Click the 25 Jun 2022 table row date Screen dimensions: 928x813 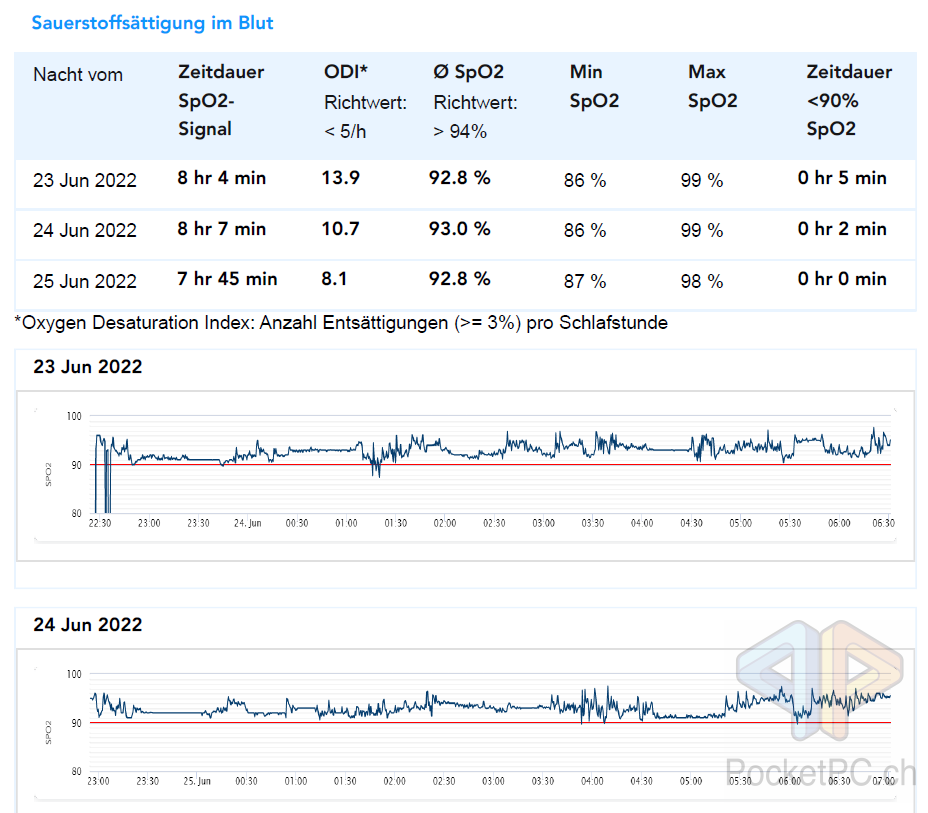(x=85, y=281)
